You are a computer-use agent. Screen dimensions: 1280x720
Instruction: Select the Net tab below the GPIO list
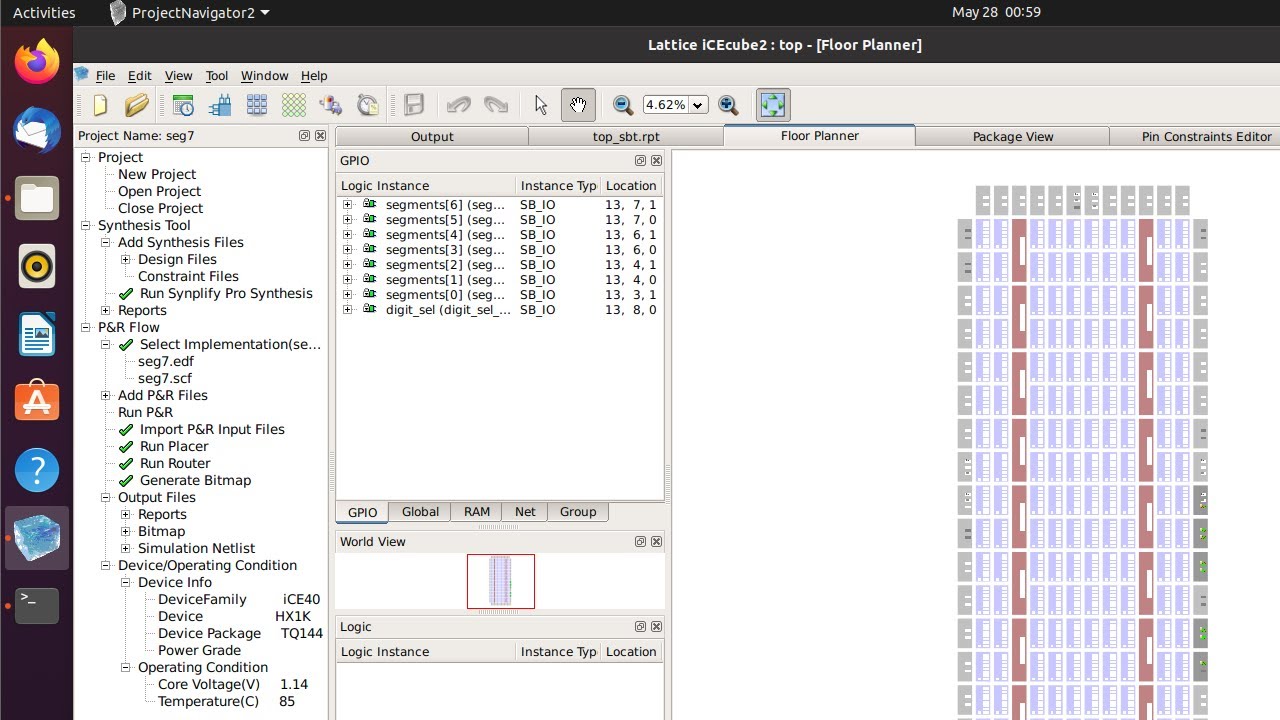pyautogui.click(x=525, y=511)
